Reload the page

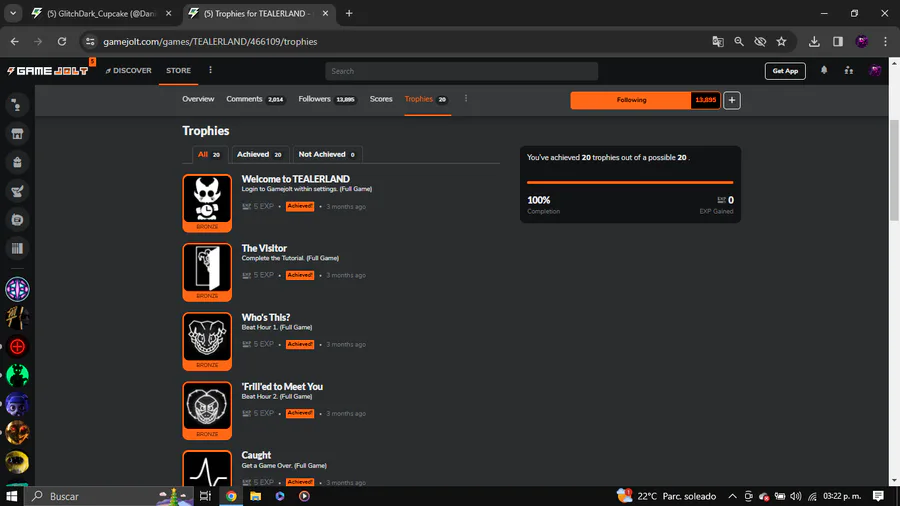click(x=62, y=41)
